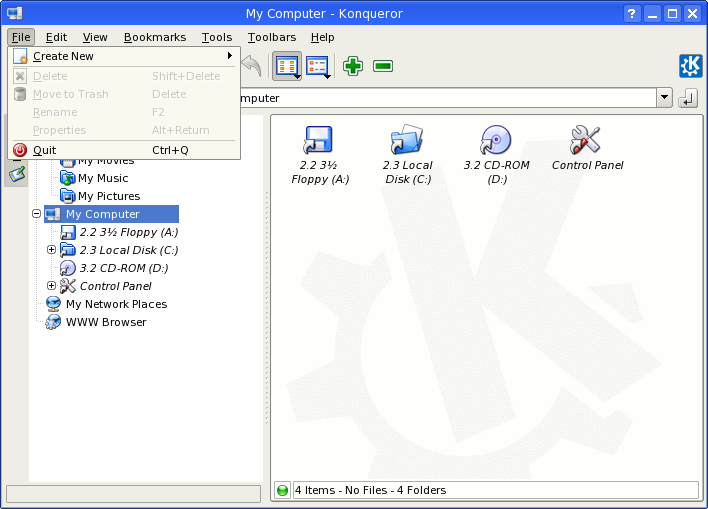708x509 pixels.
Task: Expand the 2.3 Local Disk (C:) tree node
Action: pyautogui.click(x=51, y=250)
